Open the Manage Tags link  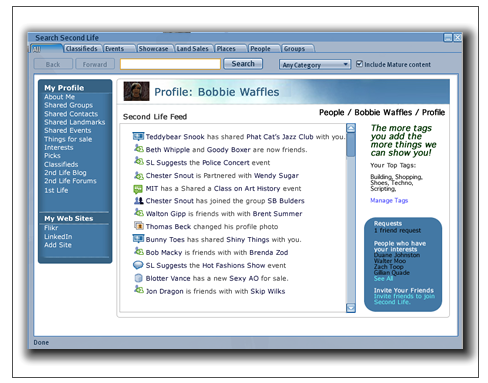389,200
